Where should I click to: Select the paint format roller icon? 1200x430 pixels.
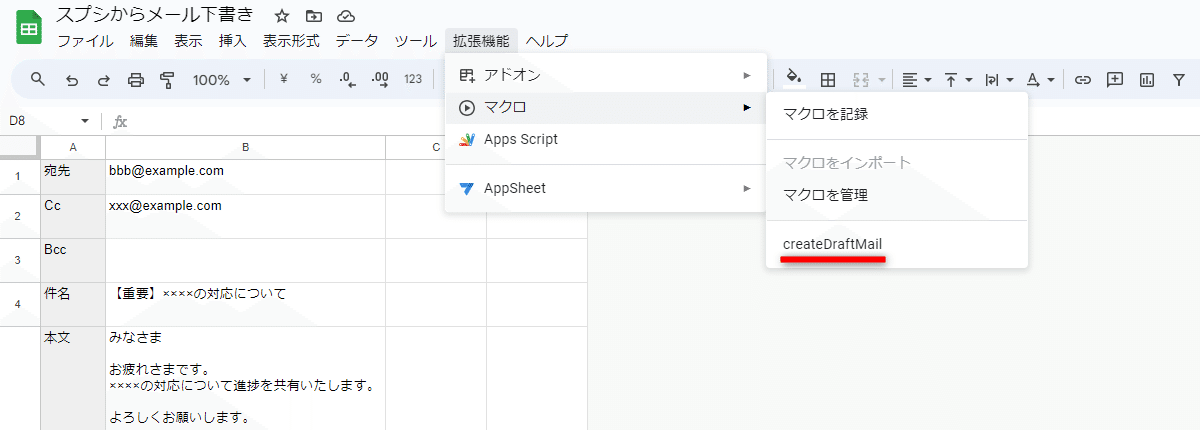tap(167, 80)
